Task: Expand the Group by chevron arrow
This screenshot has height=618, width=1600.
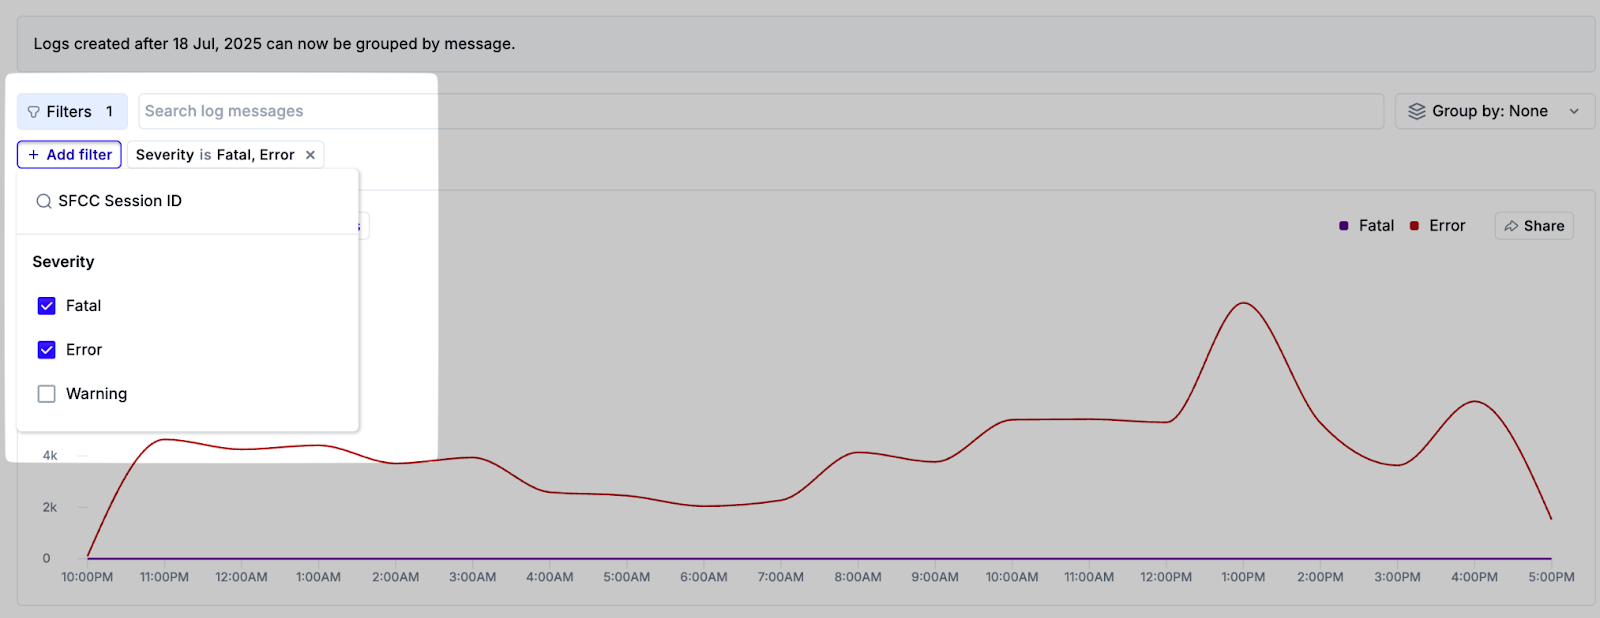Action: coord(1574,111)
